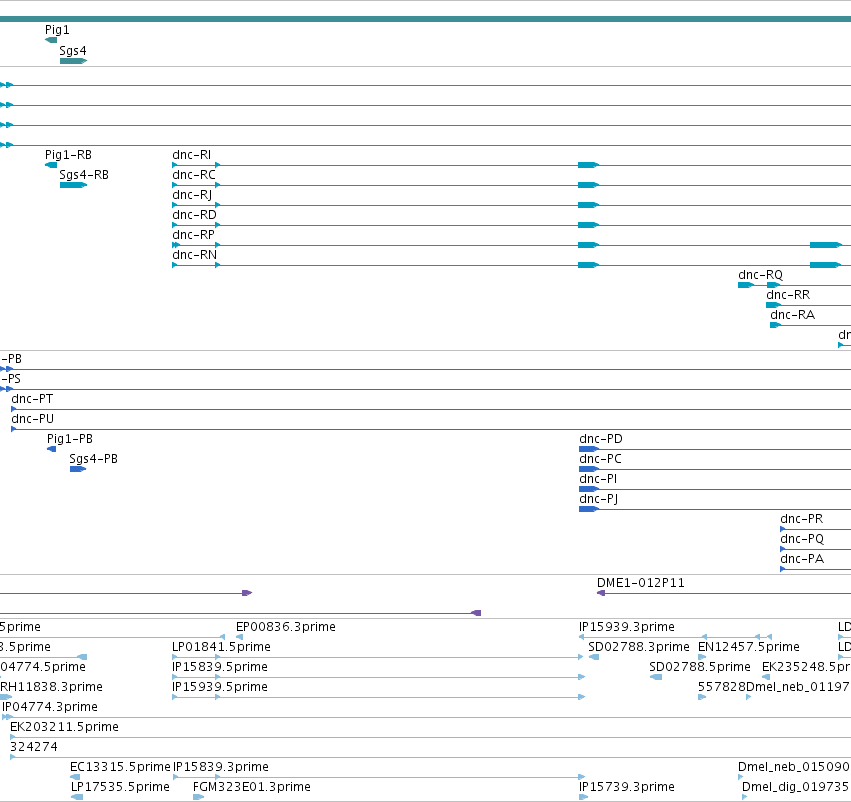
Task: Click the Sgs4 gene arrow glyph
Action: coord(73,61)
